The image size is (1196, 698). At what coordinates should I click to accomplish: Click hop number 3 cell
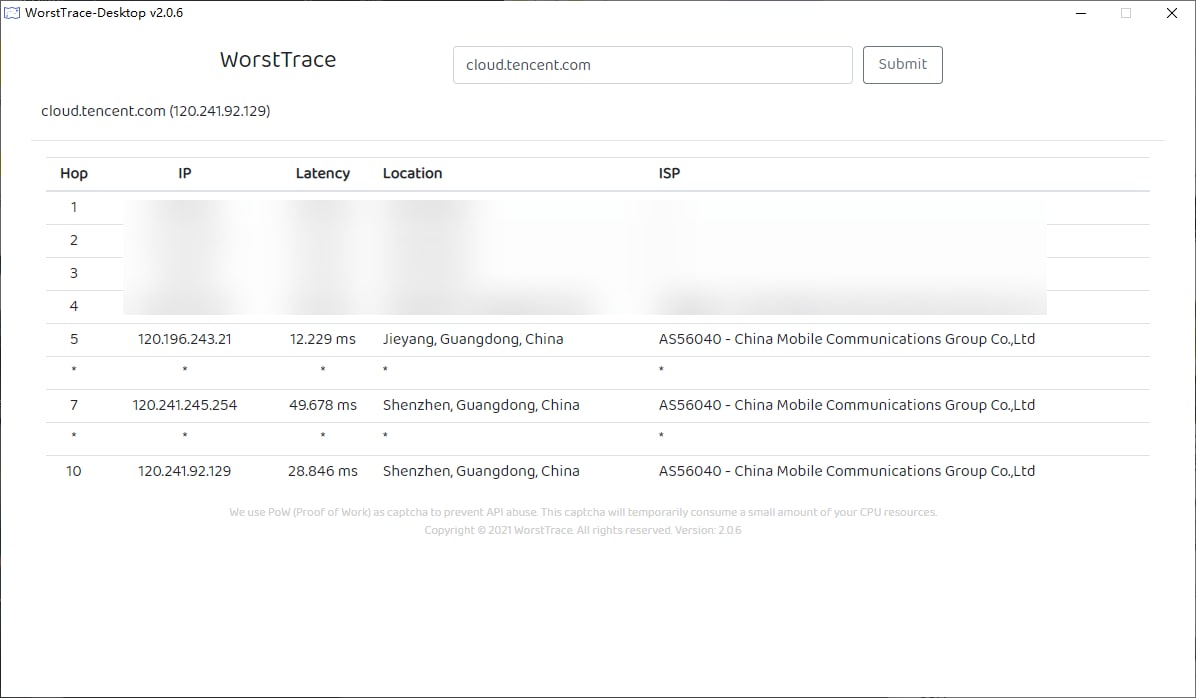(x=74, y=273)
